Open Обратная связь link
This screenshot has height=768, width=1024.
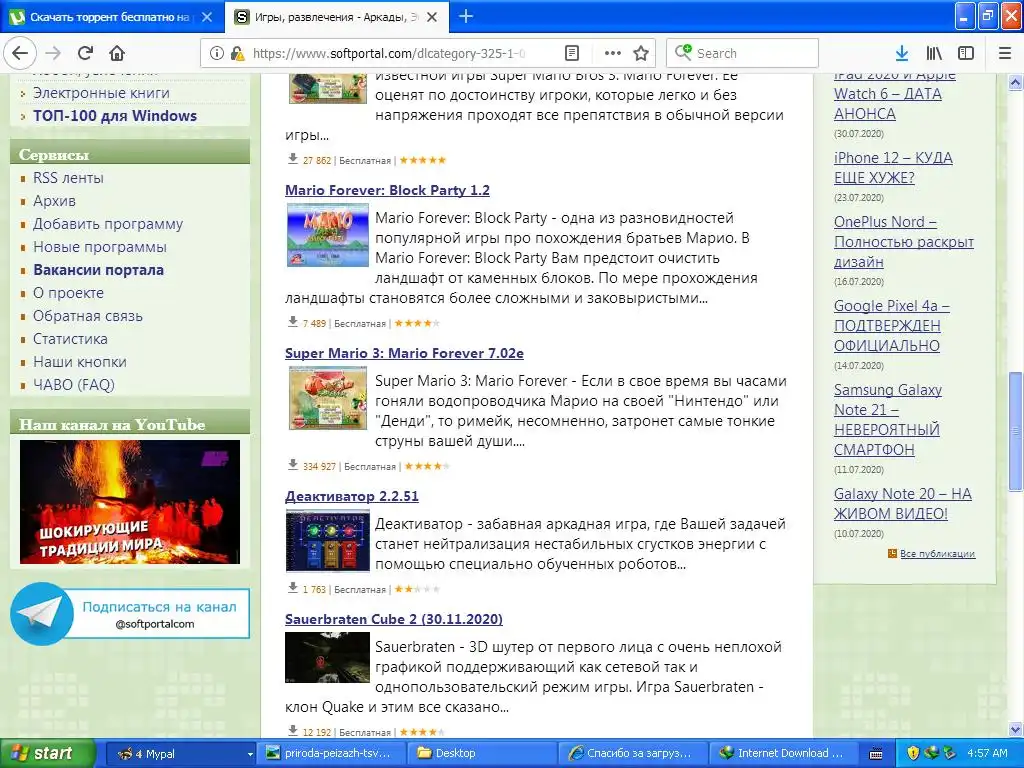pos(88,315)
